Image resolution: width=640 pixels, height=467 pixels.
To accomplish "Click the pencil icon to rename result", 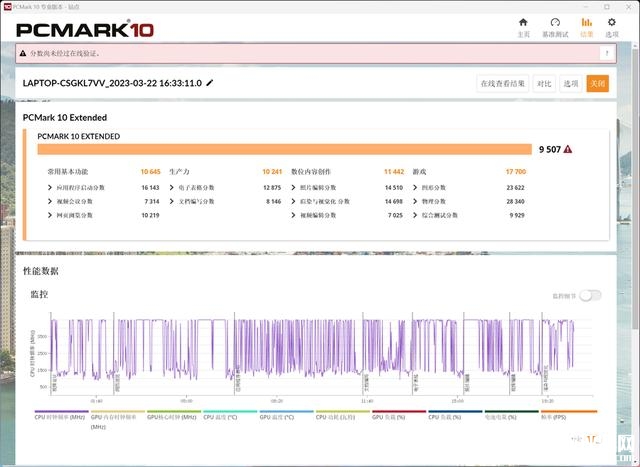I will pyautogui.click(x=209, y=83).
